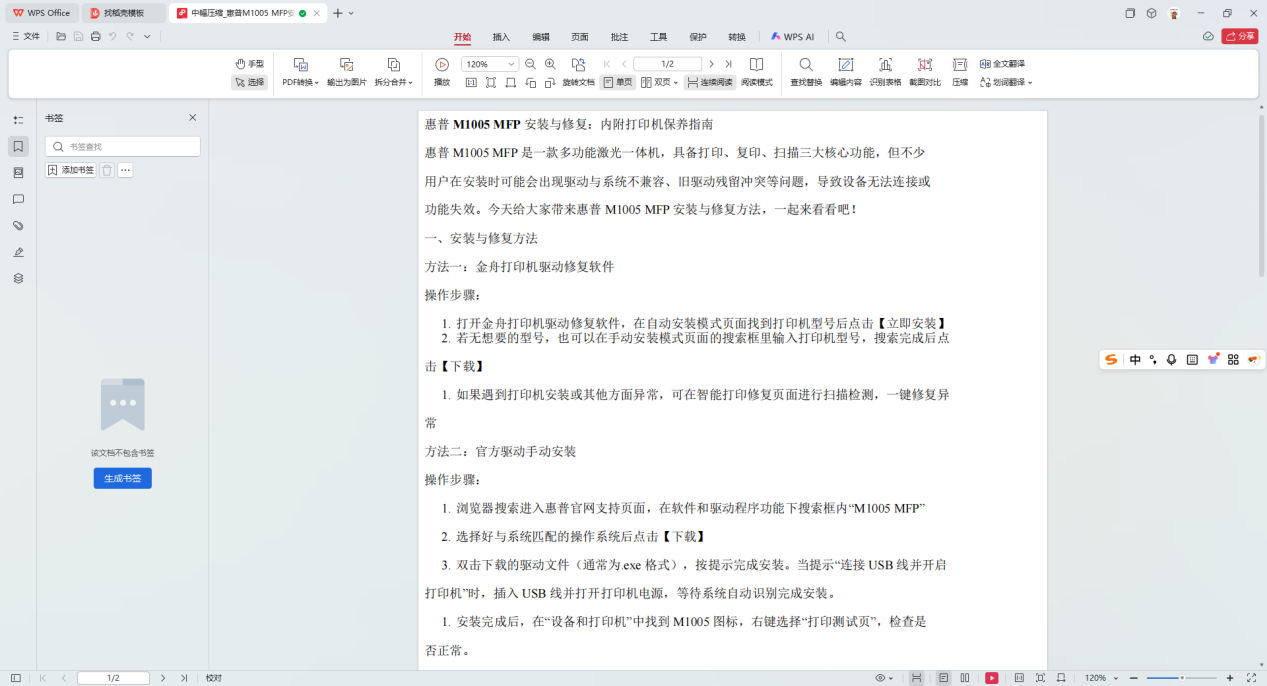Click the zoom in magnifier in ribbon
Viewport: 1267px width, 686px height.
[550, 64]
